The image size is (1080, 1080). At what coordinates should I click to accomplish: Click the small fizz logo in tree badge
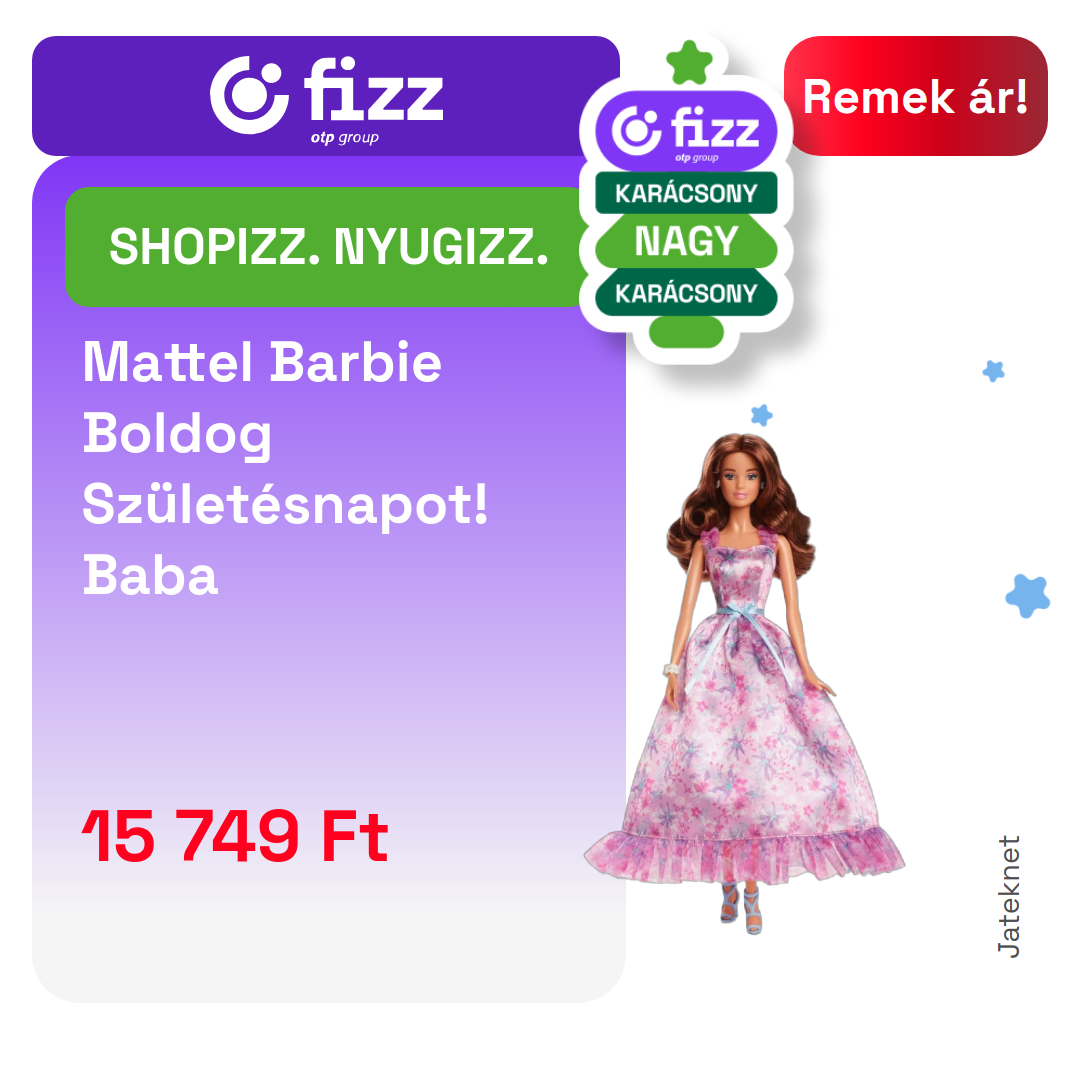[x=685, y=132]
